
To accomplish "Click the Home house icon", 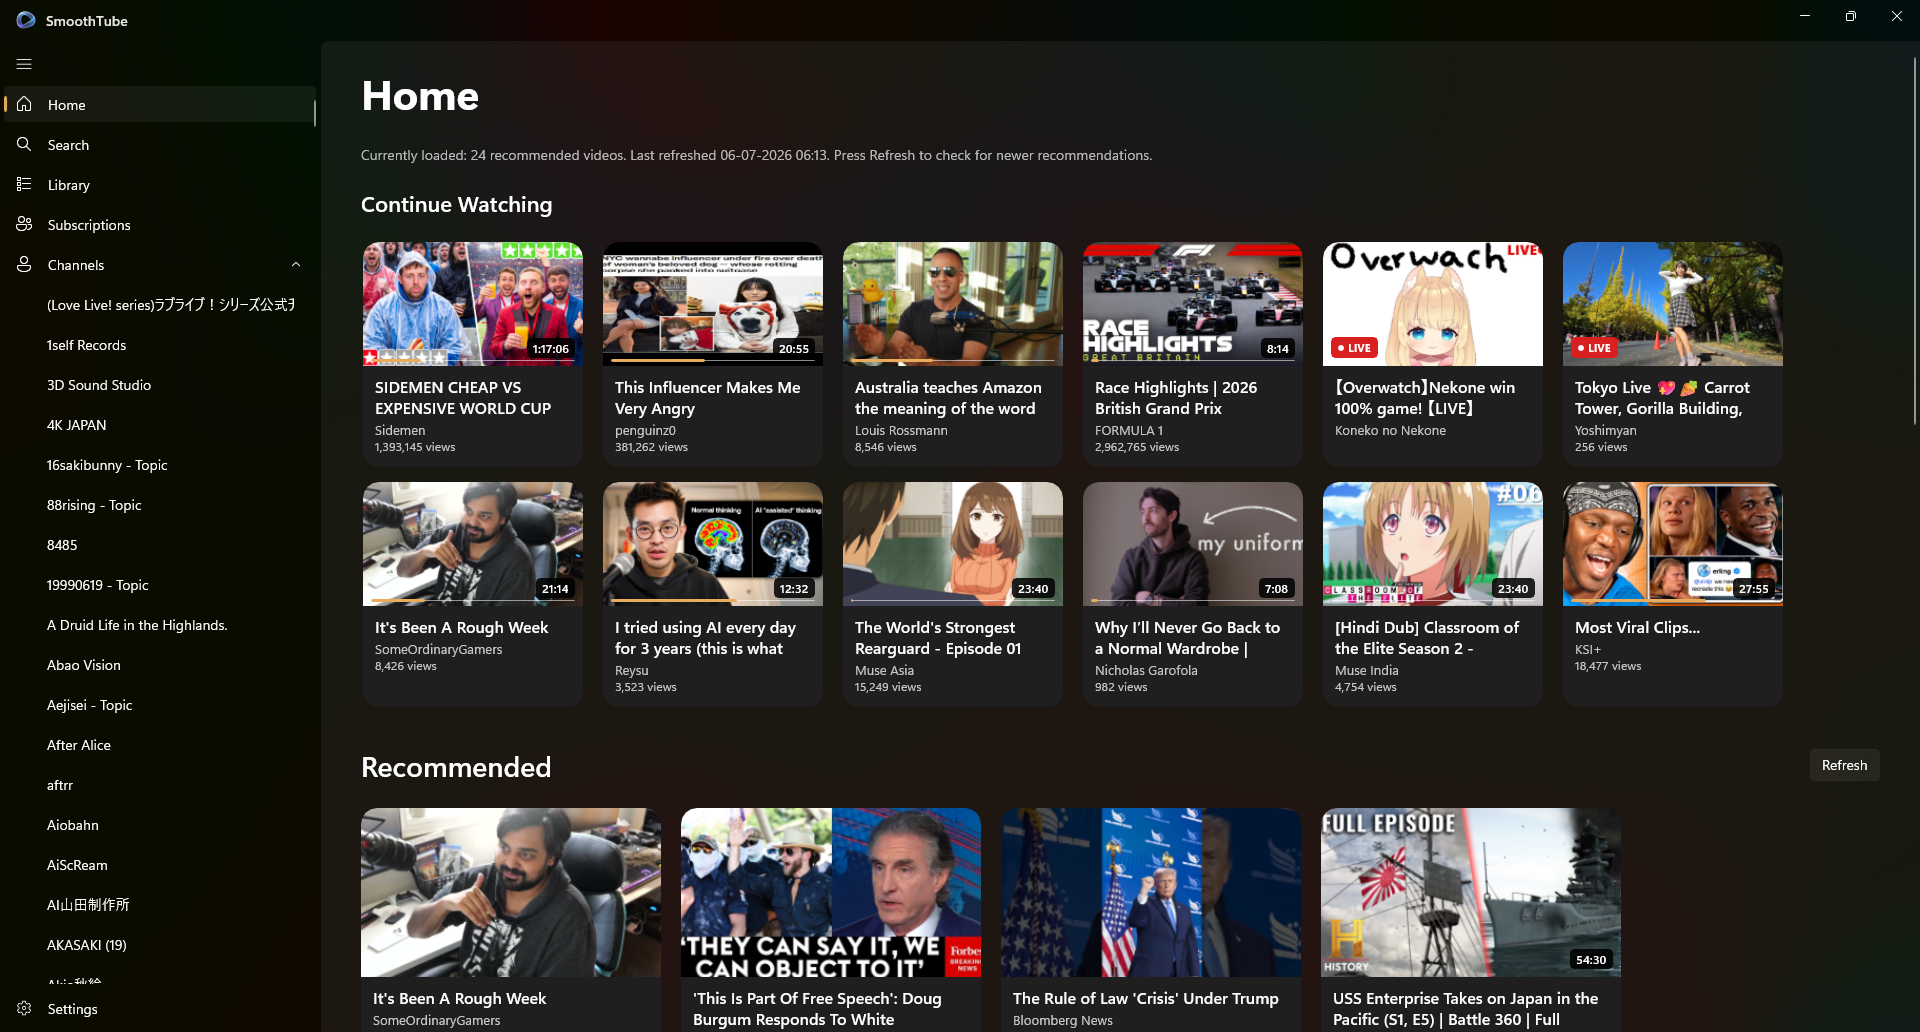I will 24,104.
